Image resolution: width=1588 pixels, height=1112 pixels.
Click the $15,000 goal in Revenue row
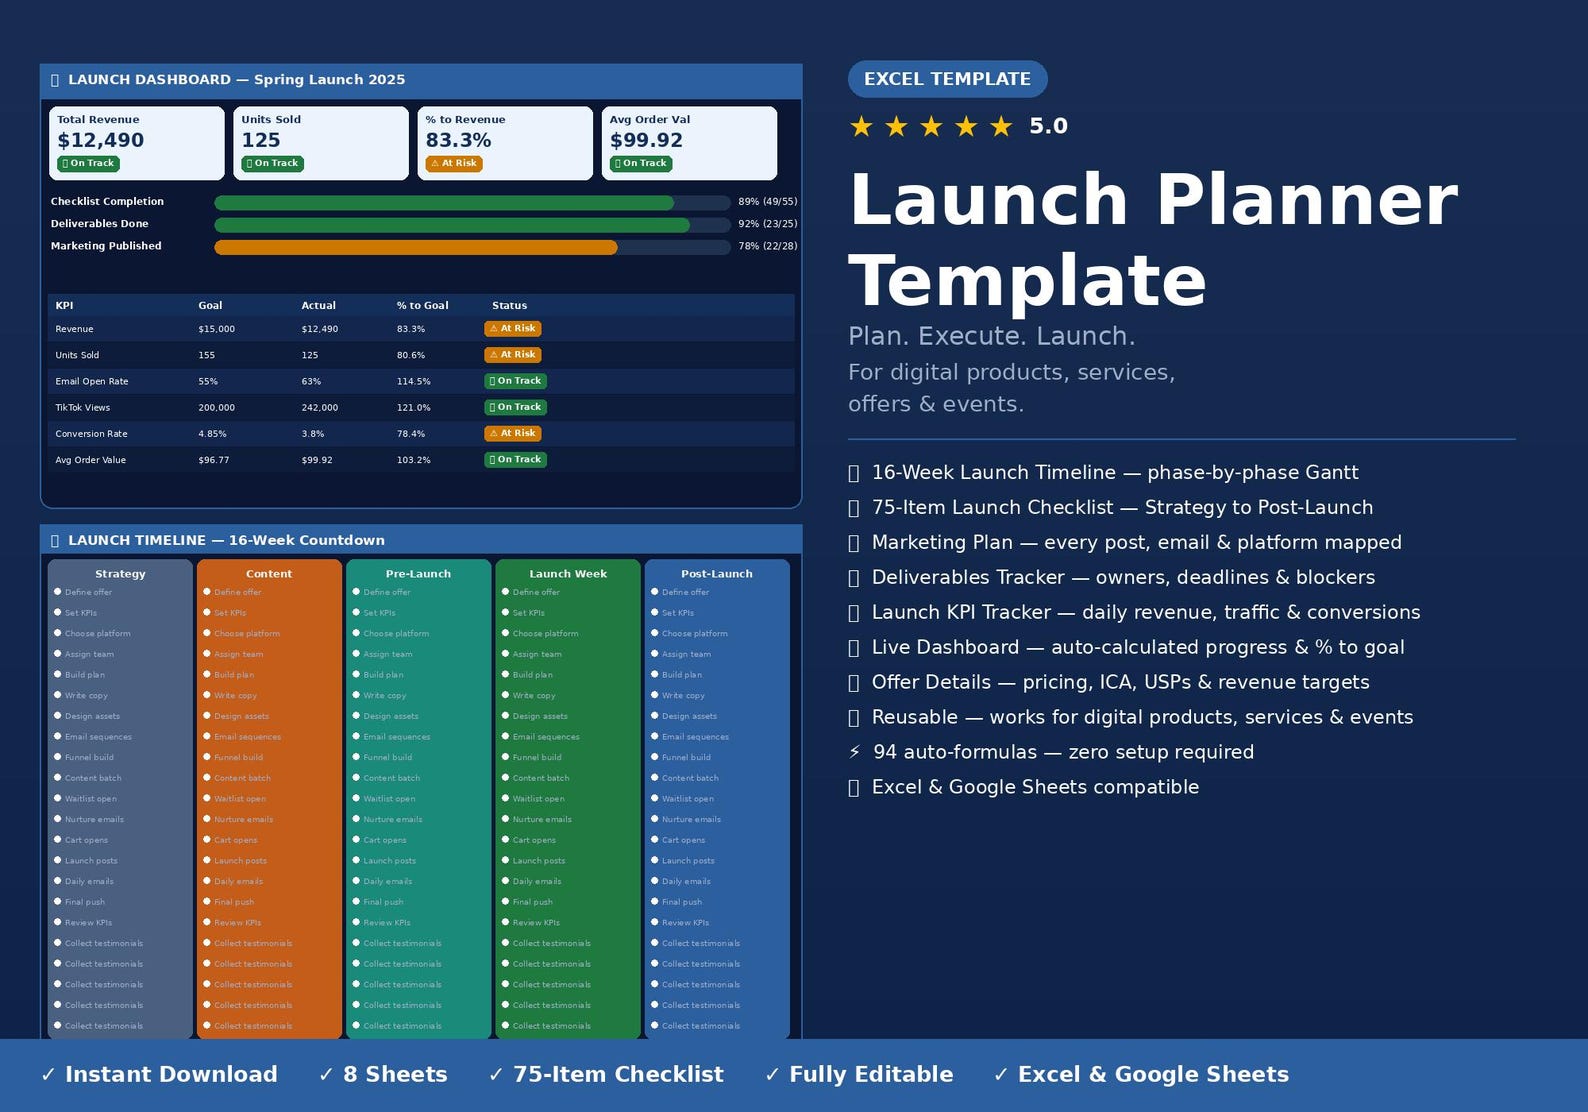coord(217,329)
